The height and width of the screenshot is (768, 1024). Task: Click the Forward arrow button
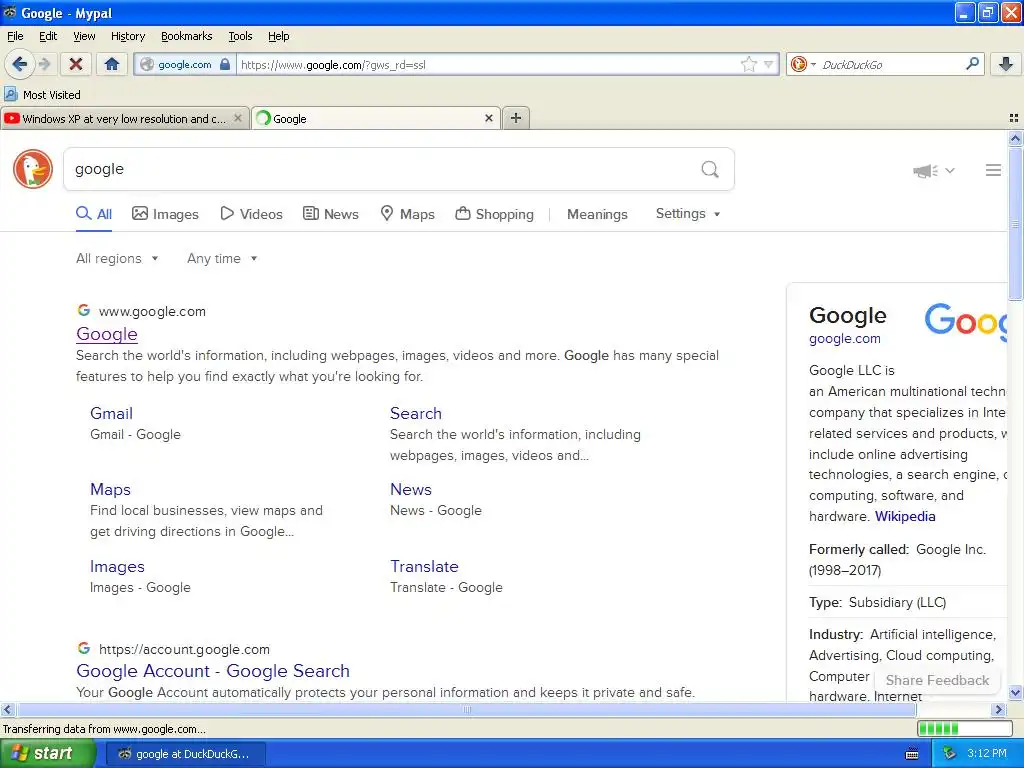click(44, 64)
